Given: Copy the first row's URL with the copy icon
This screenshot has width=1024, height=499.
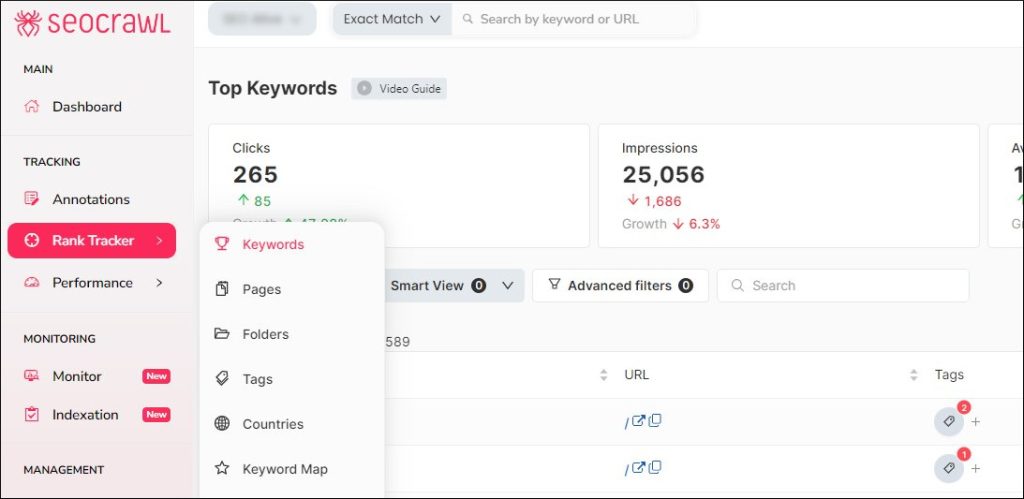Looking at the screenshot, I should tap(654, 420).
